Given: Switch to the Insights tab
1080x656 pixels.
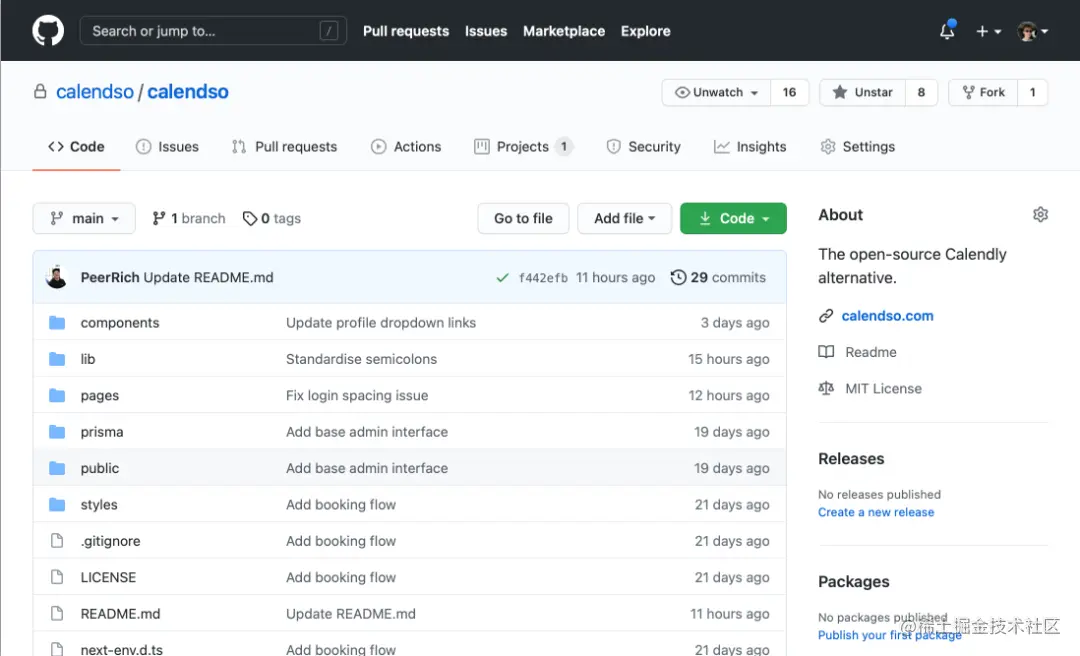Looking at the screenshot, I should [750, 147].
